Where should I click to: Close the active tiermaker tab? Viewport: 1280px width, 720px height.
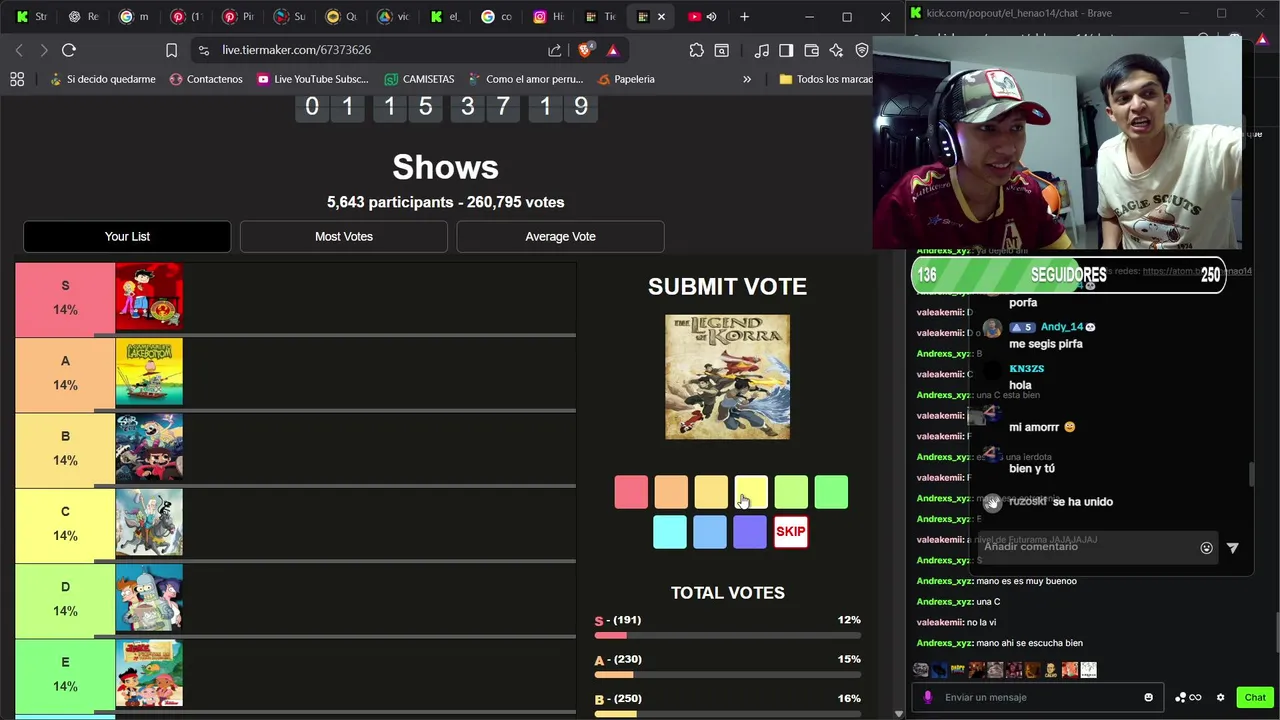pyautogui.click(x=661, y=16)
